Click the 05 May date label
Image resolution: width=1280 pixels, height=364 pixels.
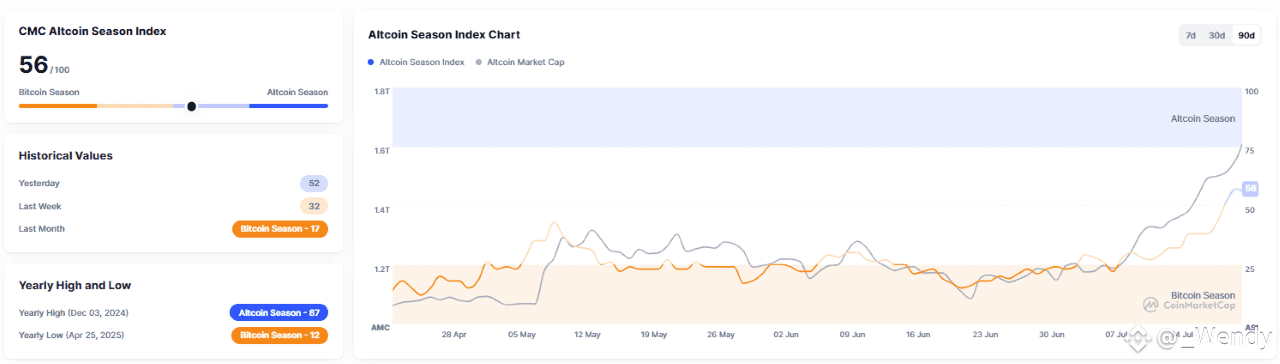pos(522,335)
